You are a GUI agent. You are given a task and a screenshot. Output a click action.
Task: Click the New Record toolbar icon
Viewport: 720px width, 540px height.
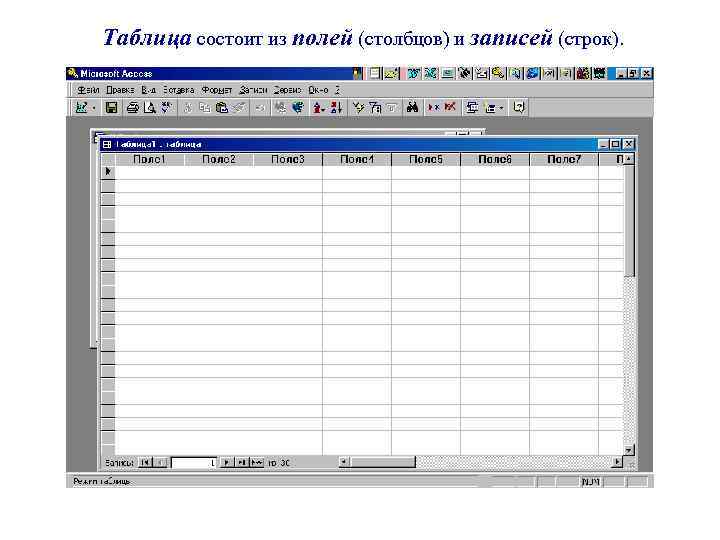(433, 108)
